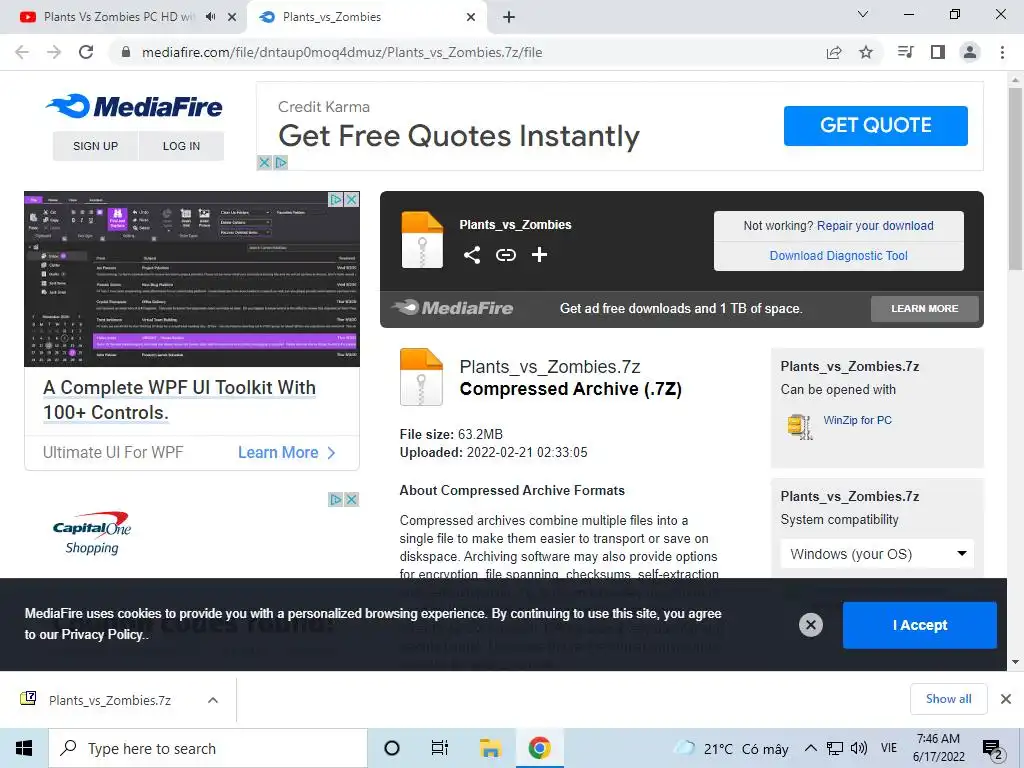Open Repair your download link
The height and width of the screenshot is (768, 1024).
tap(875, 226)
